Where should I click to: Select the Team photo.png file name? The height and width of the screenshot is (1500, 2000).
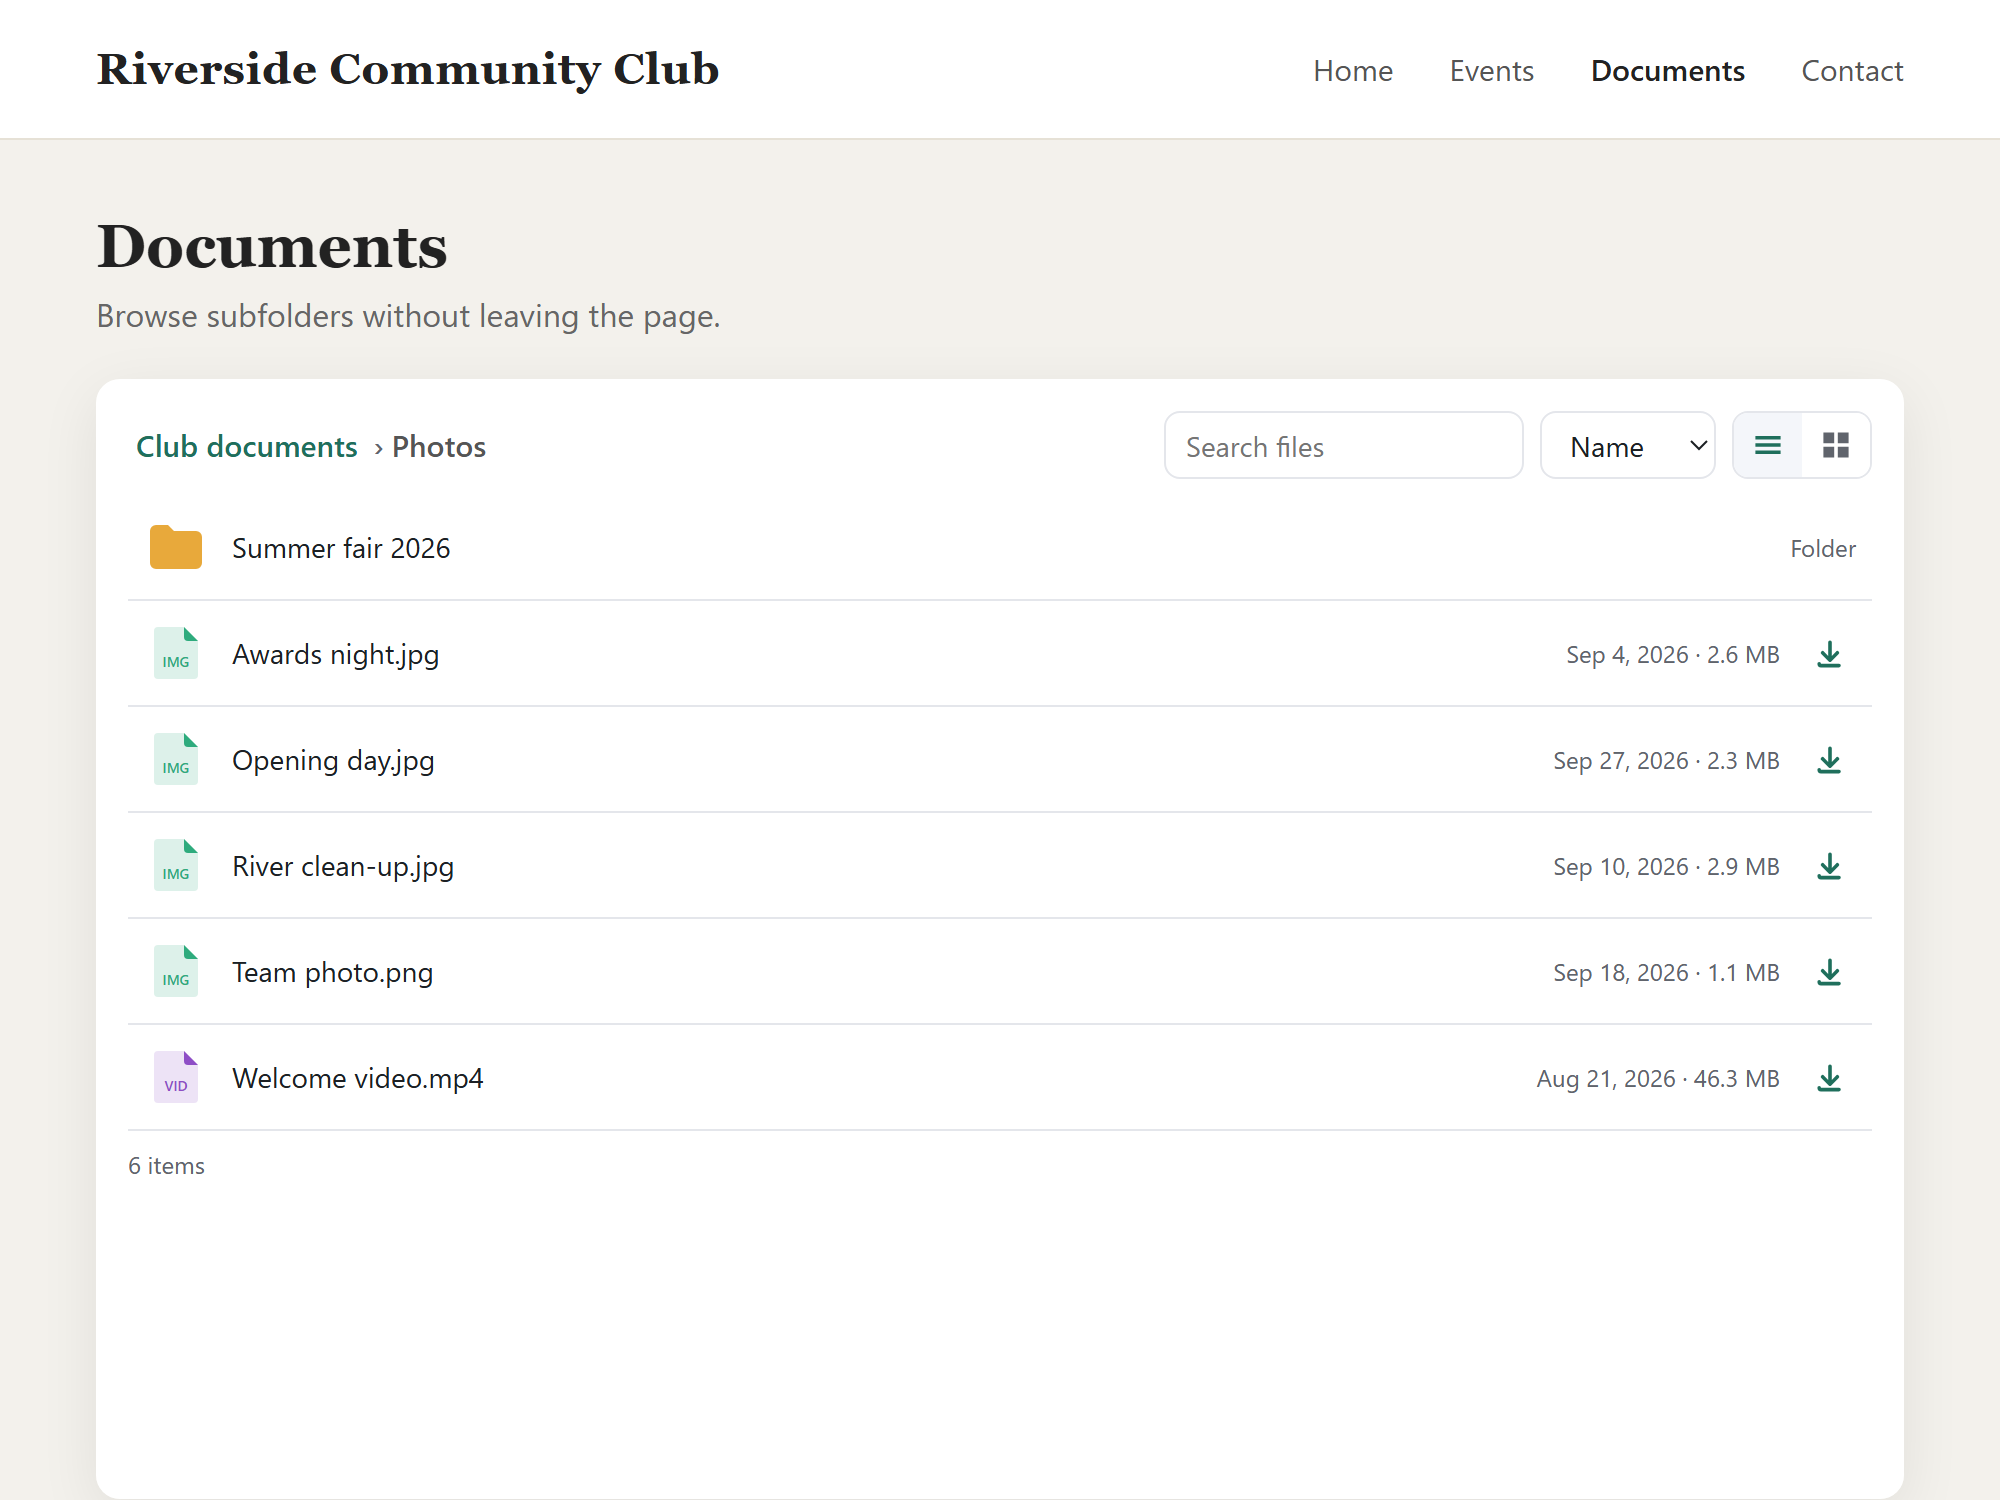pyautogui.click(x=333, y=973)
